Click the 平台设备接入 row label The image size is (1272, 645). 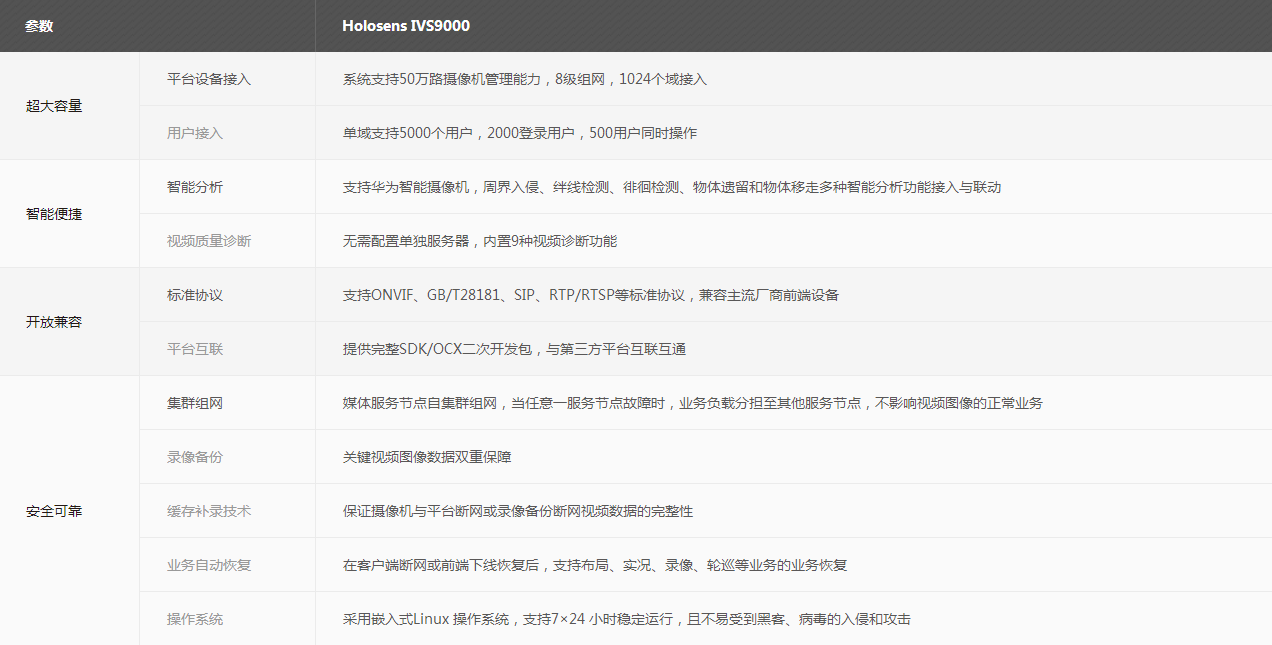point(209,79)
